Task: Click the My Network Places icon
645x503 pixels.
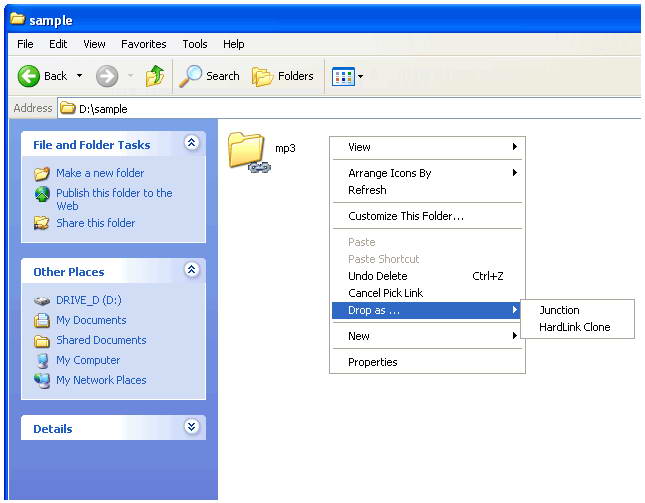Action: click(42, 380)
